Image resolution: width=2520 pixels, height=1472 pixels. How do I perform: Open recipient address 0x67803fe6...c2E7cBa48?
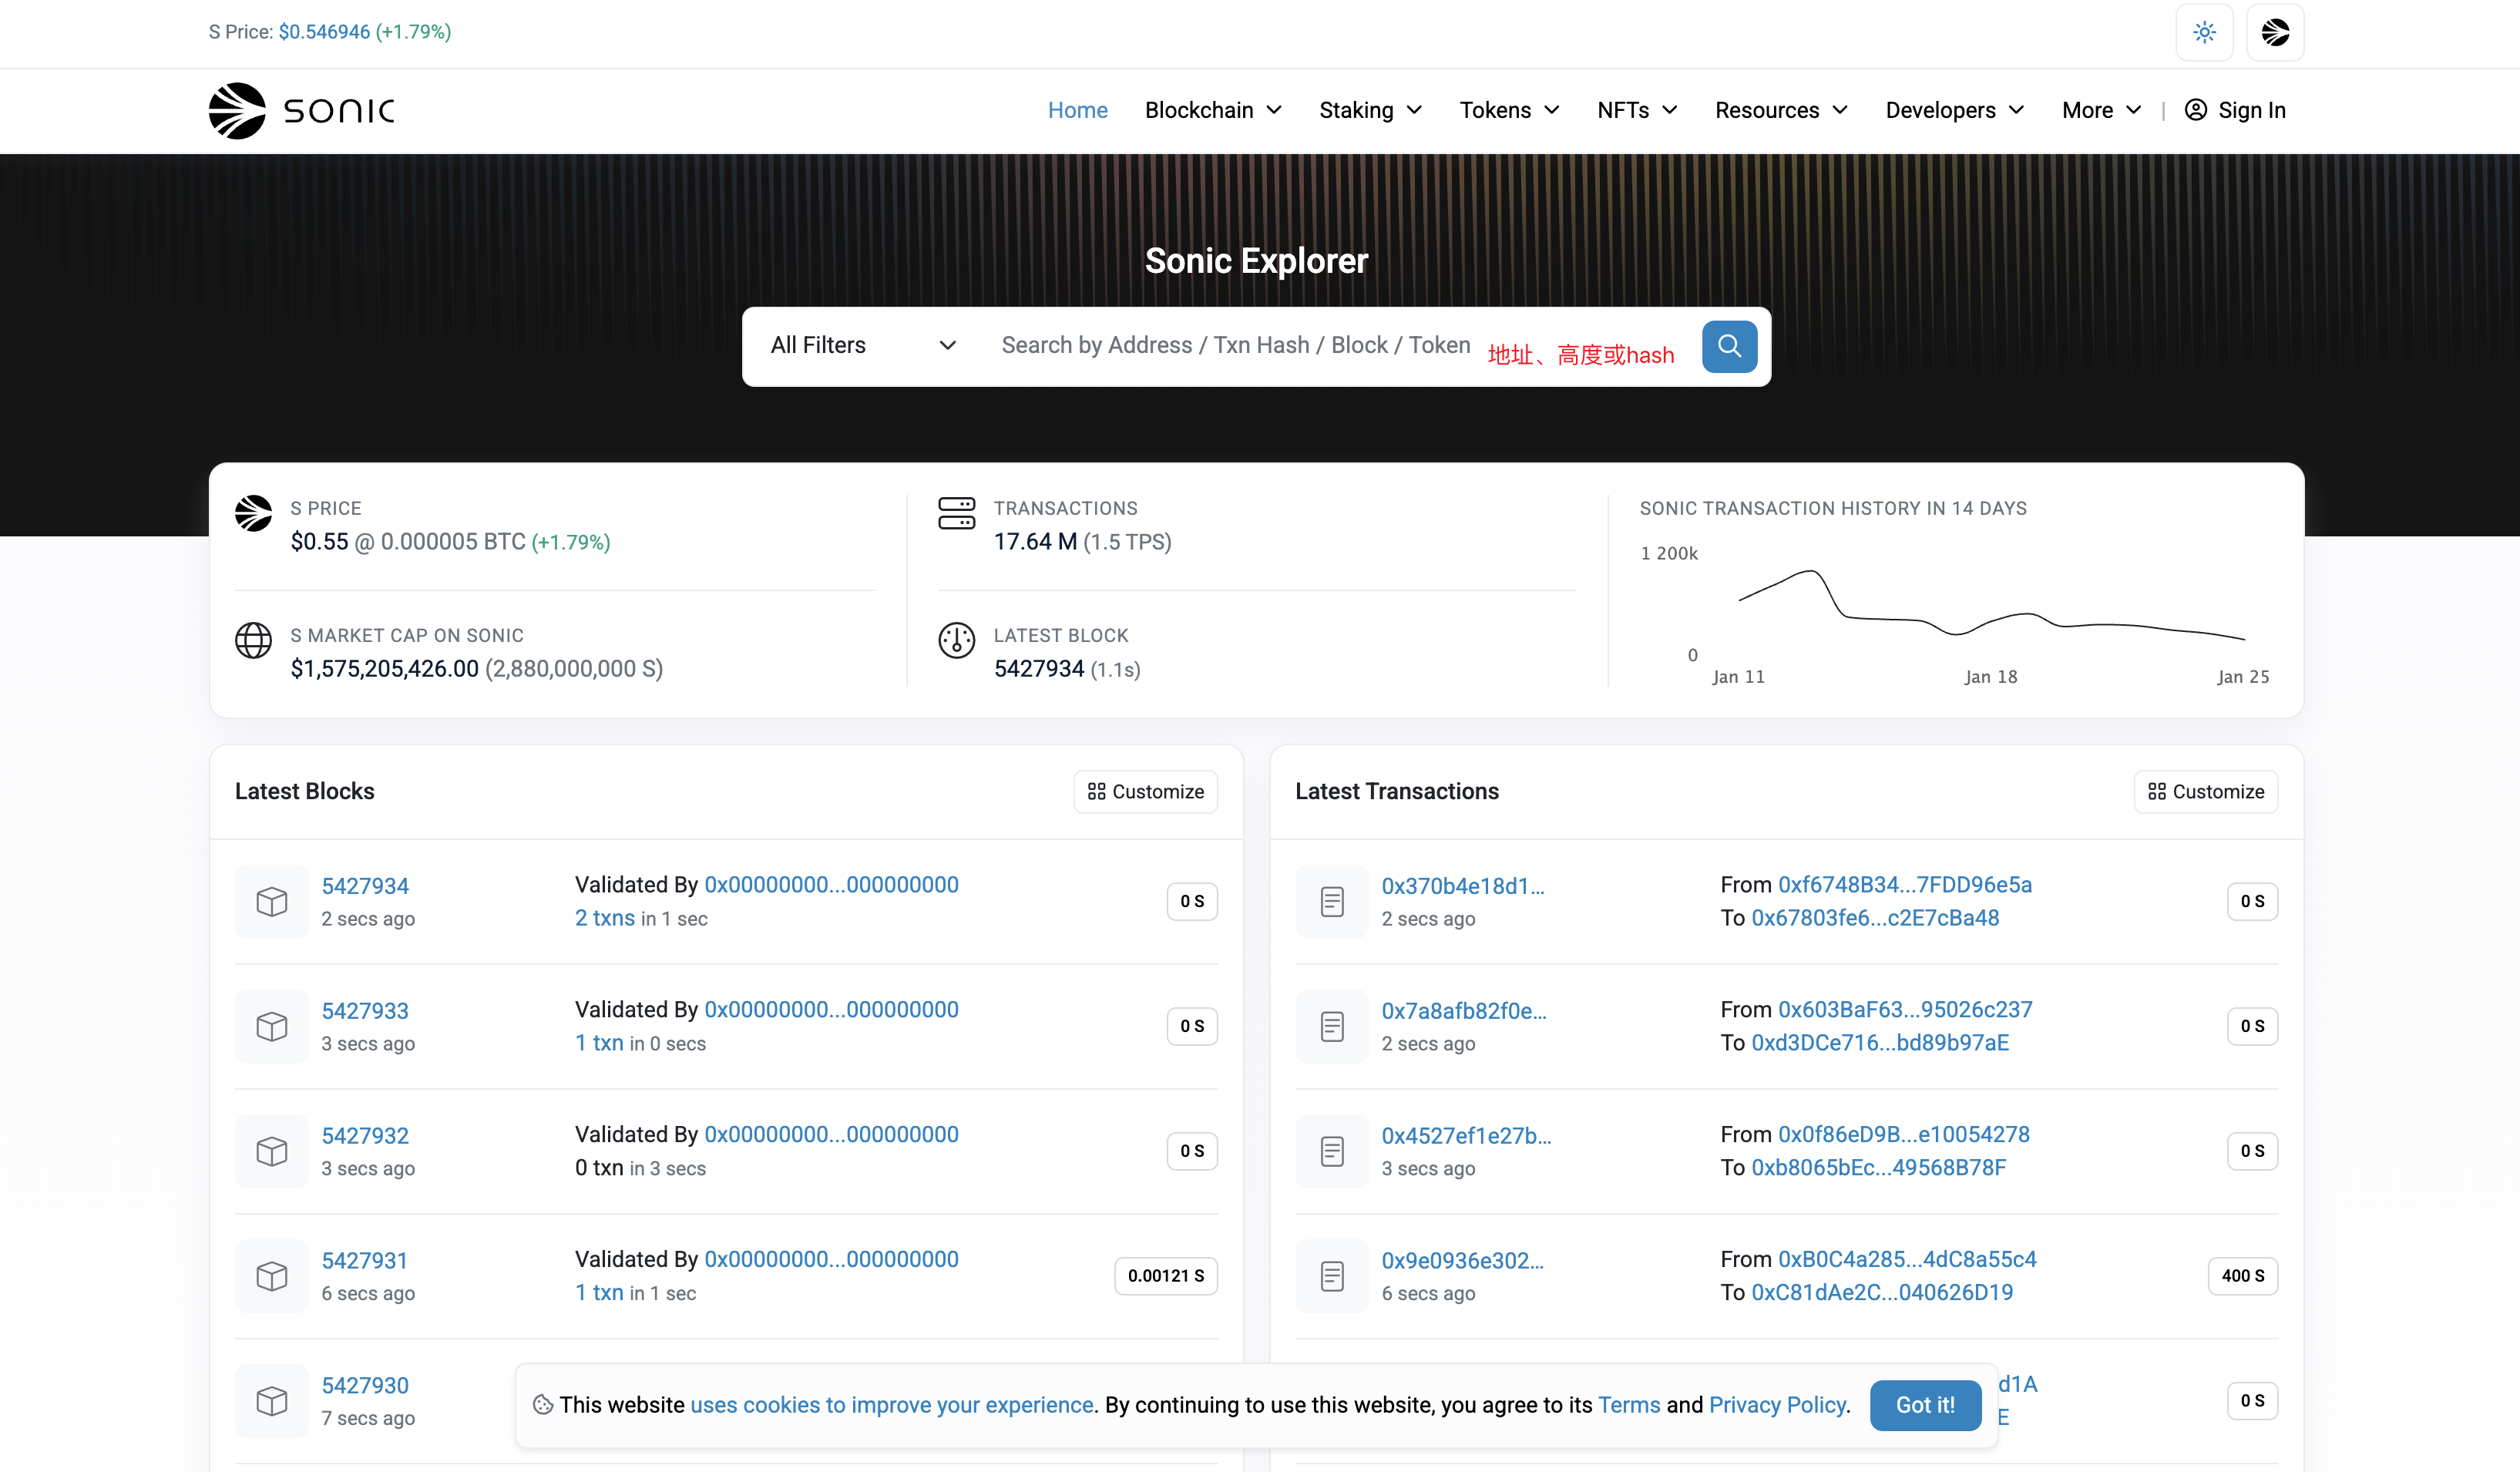1875,918
